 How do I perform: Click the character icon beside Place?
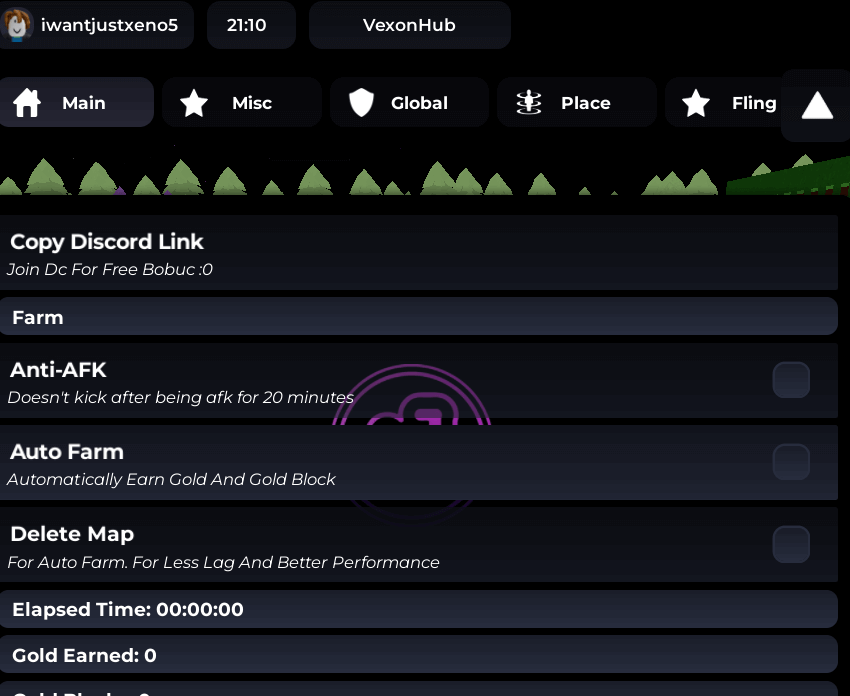tap(529, 102)
